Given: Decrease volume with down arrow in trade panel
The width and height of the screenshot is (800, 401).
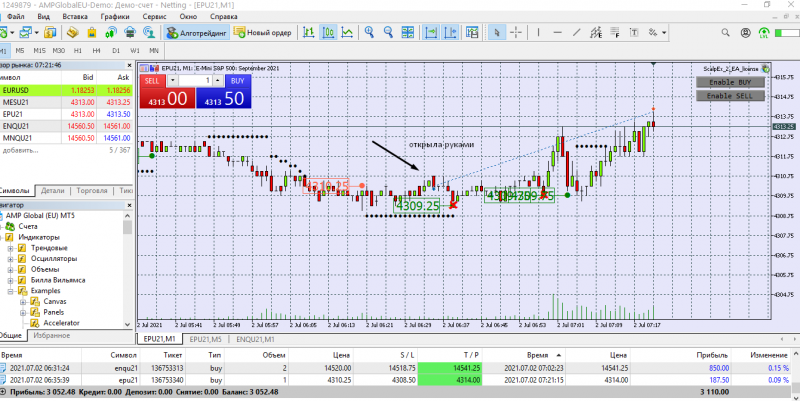Looking at the screenshot, I should [x=172, y=81].
